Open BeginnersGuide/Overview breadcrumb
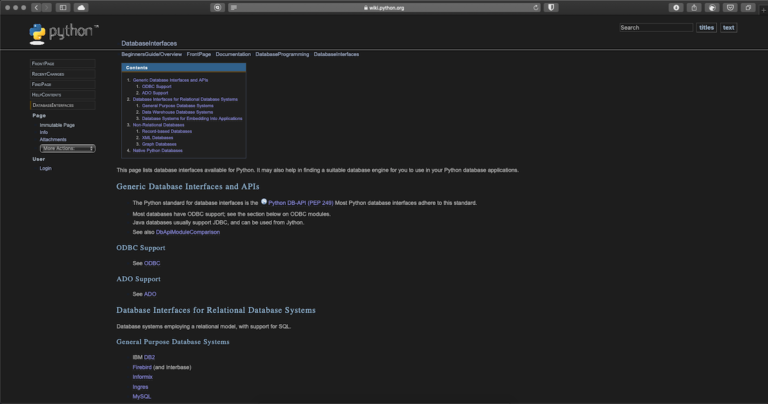The width and height of the screenshot is (768, 404). 151,54
